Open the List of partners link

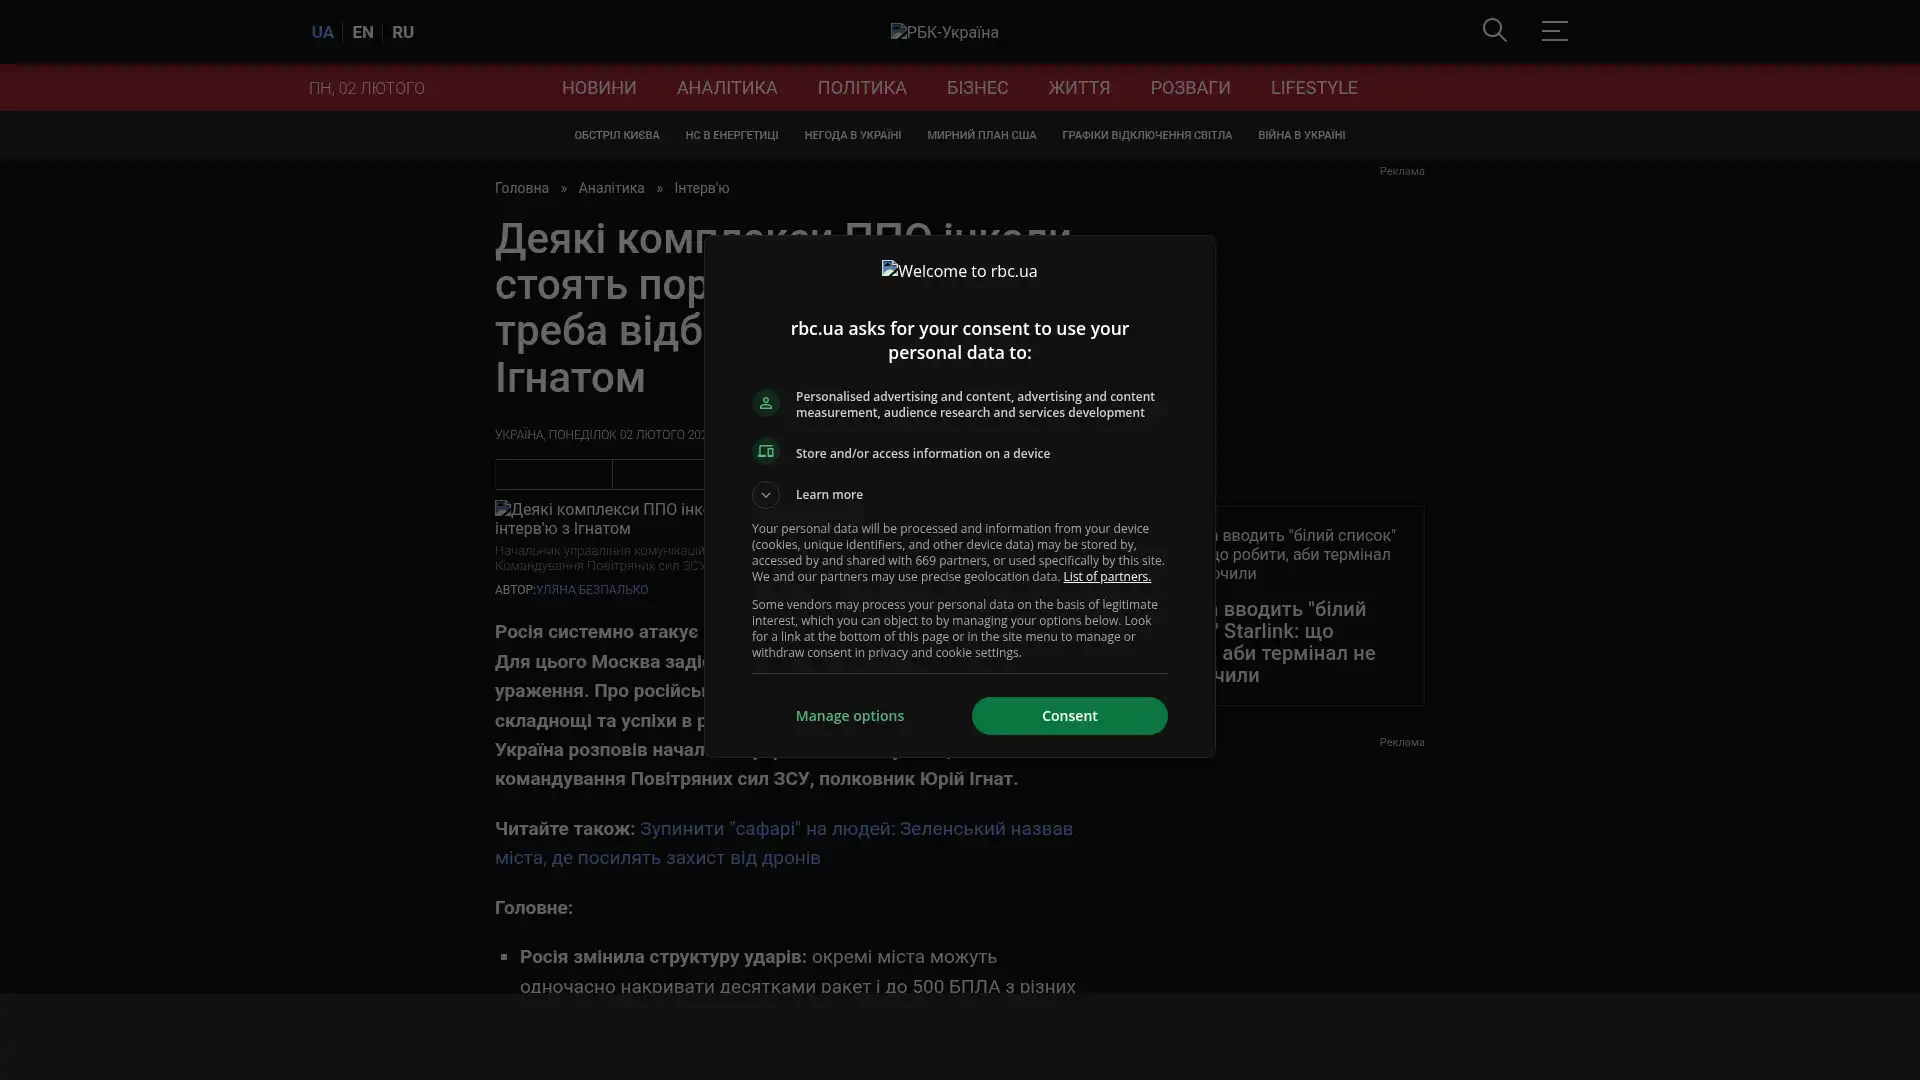click(x=1107, y=577)
